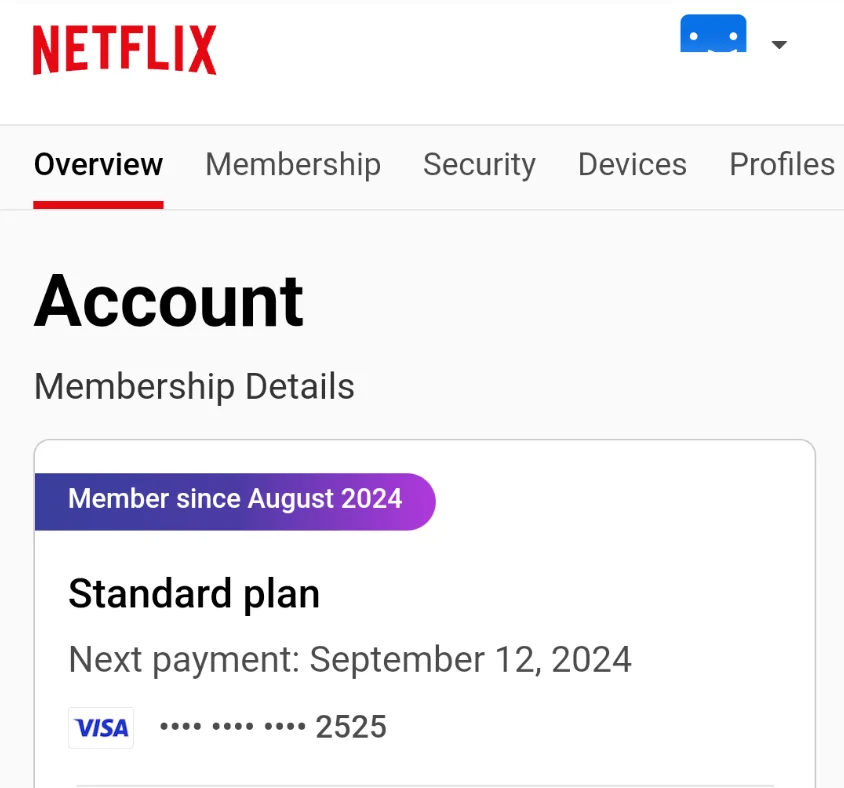
Task: Click the Next payment date line
Action: [x=350, y=660]
